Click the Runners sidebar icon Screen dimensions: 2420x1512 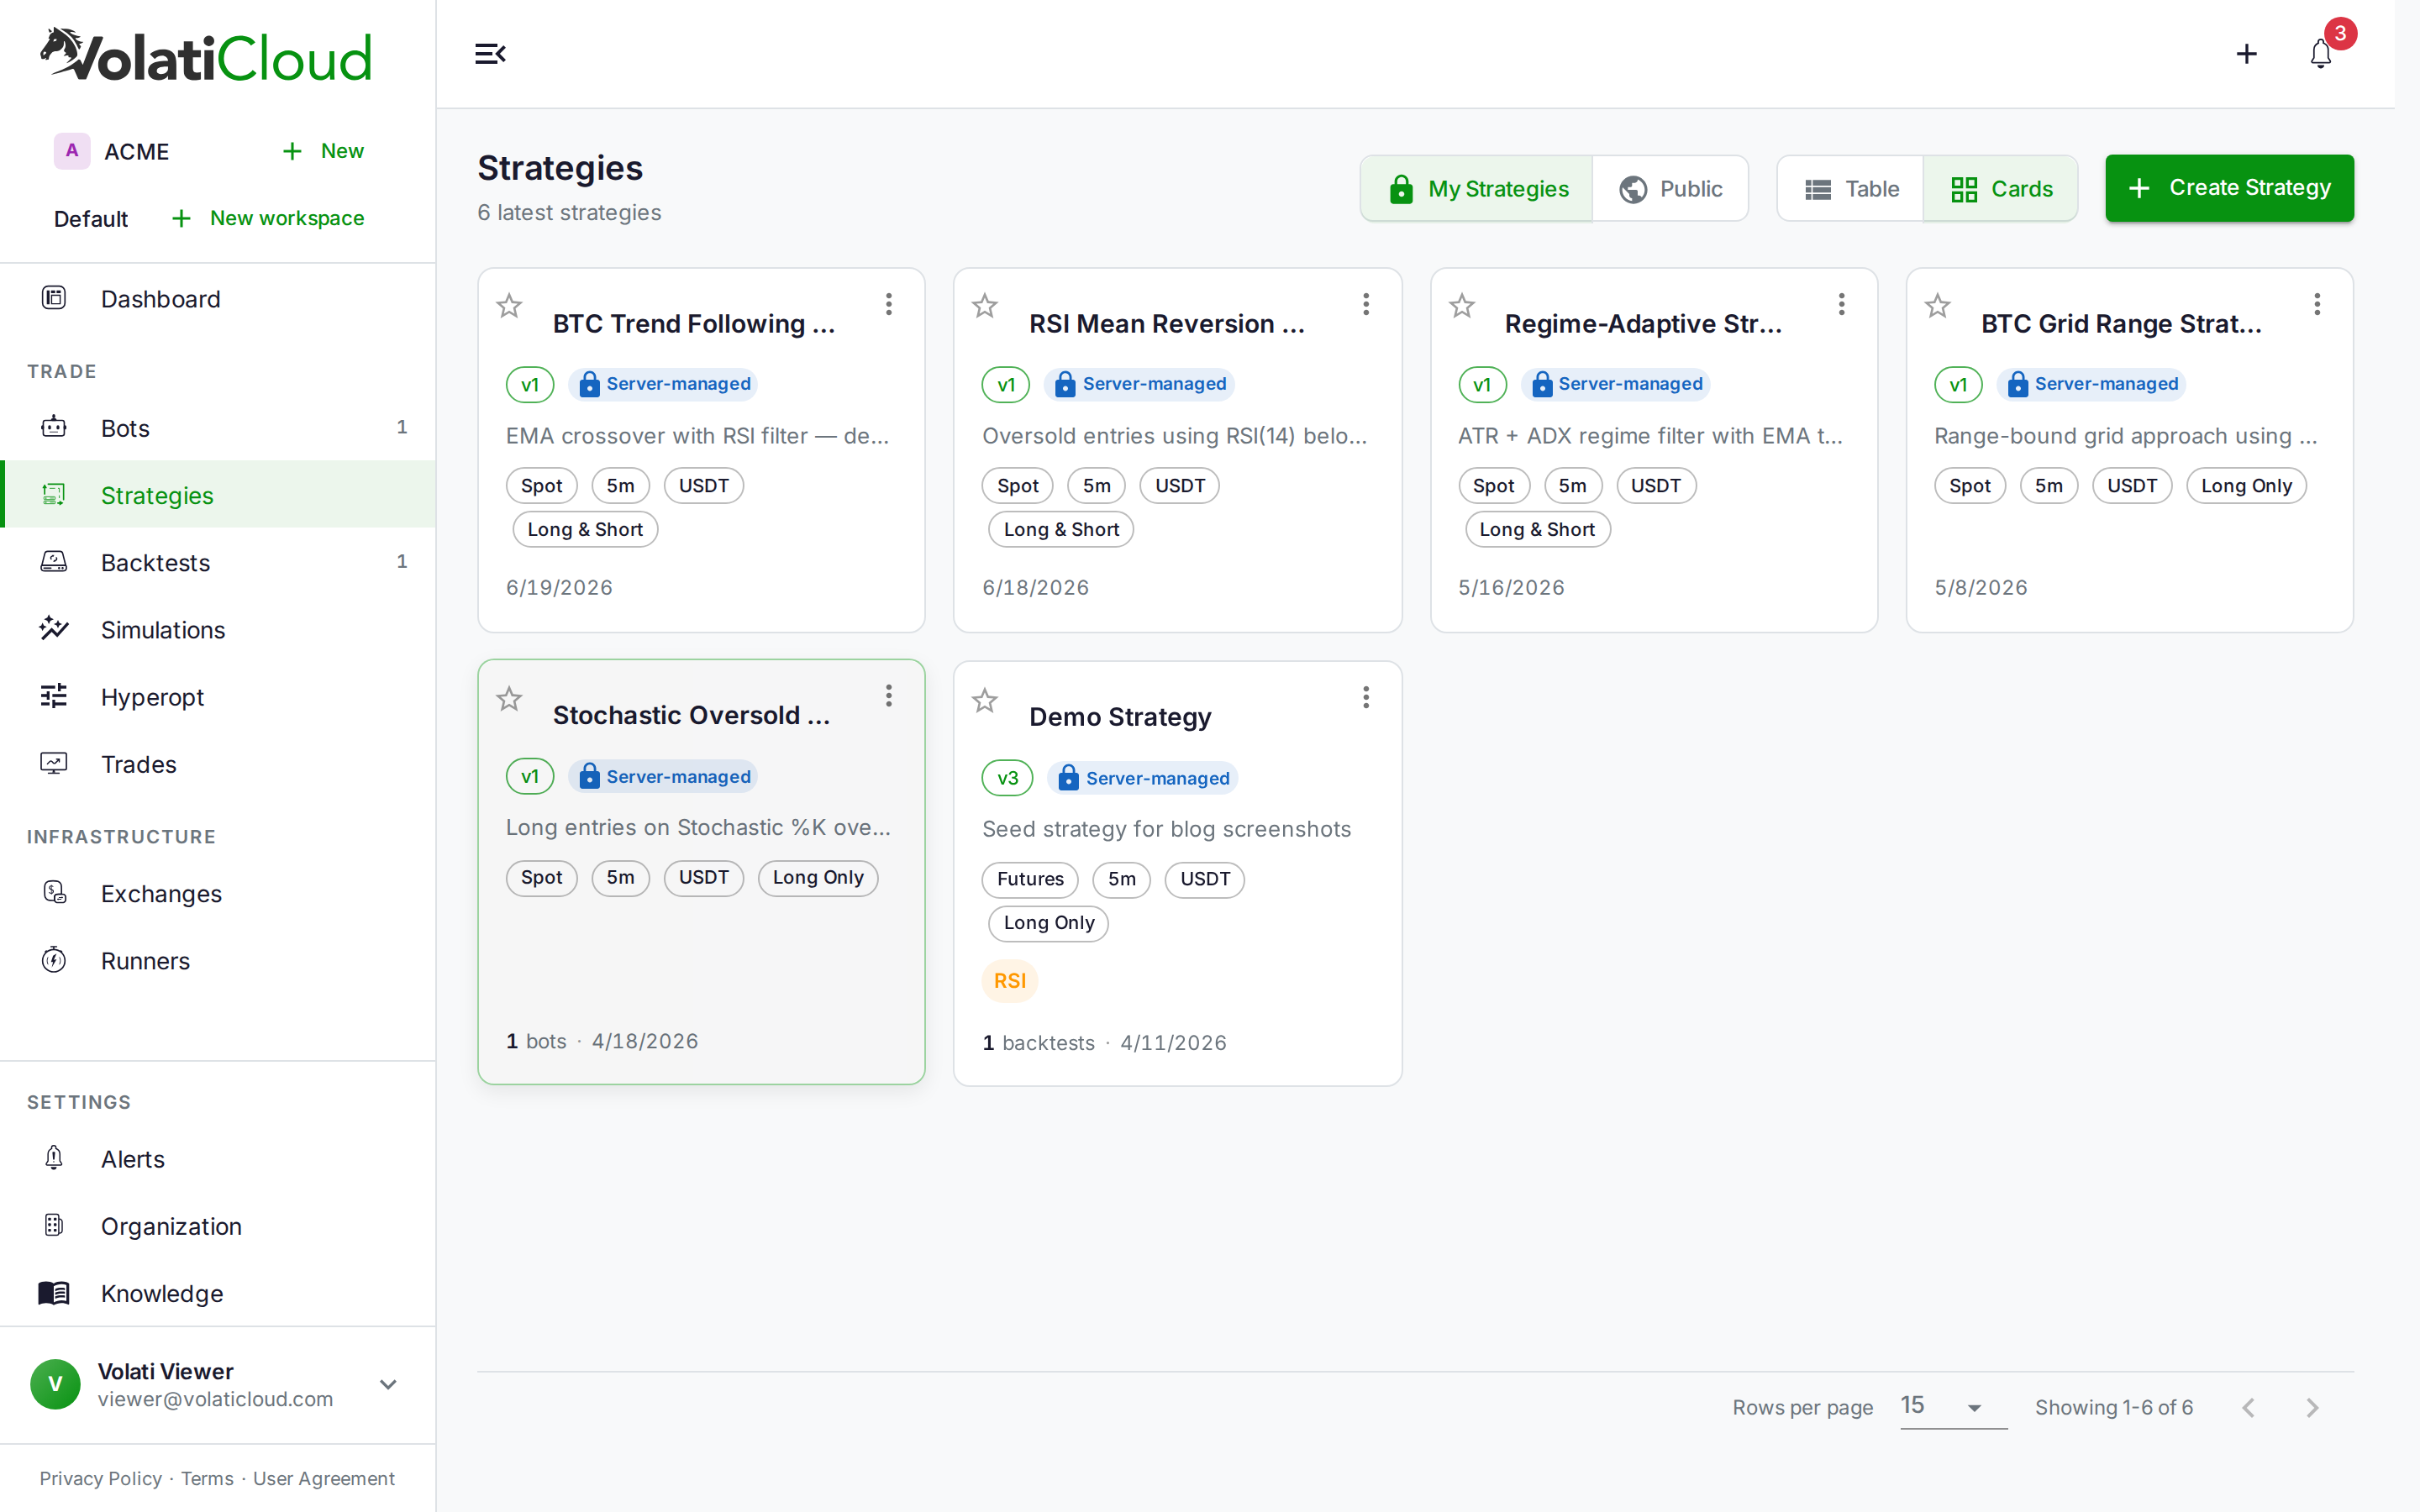tap(54, 960)
